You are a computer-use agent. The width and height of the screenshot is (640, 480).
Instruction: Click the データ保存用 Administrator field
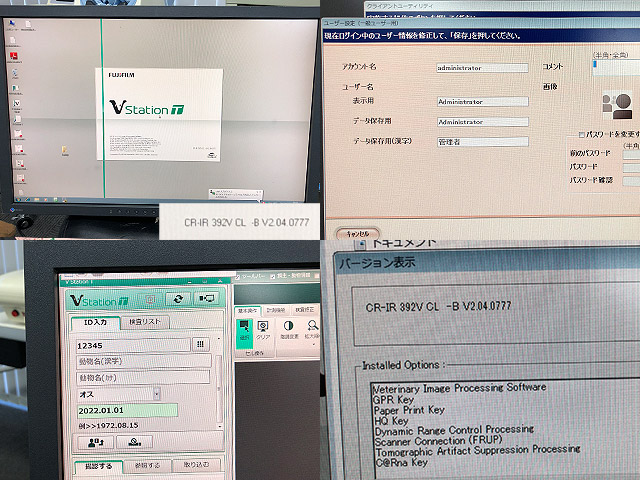(x=482, y=122)
